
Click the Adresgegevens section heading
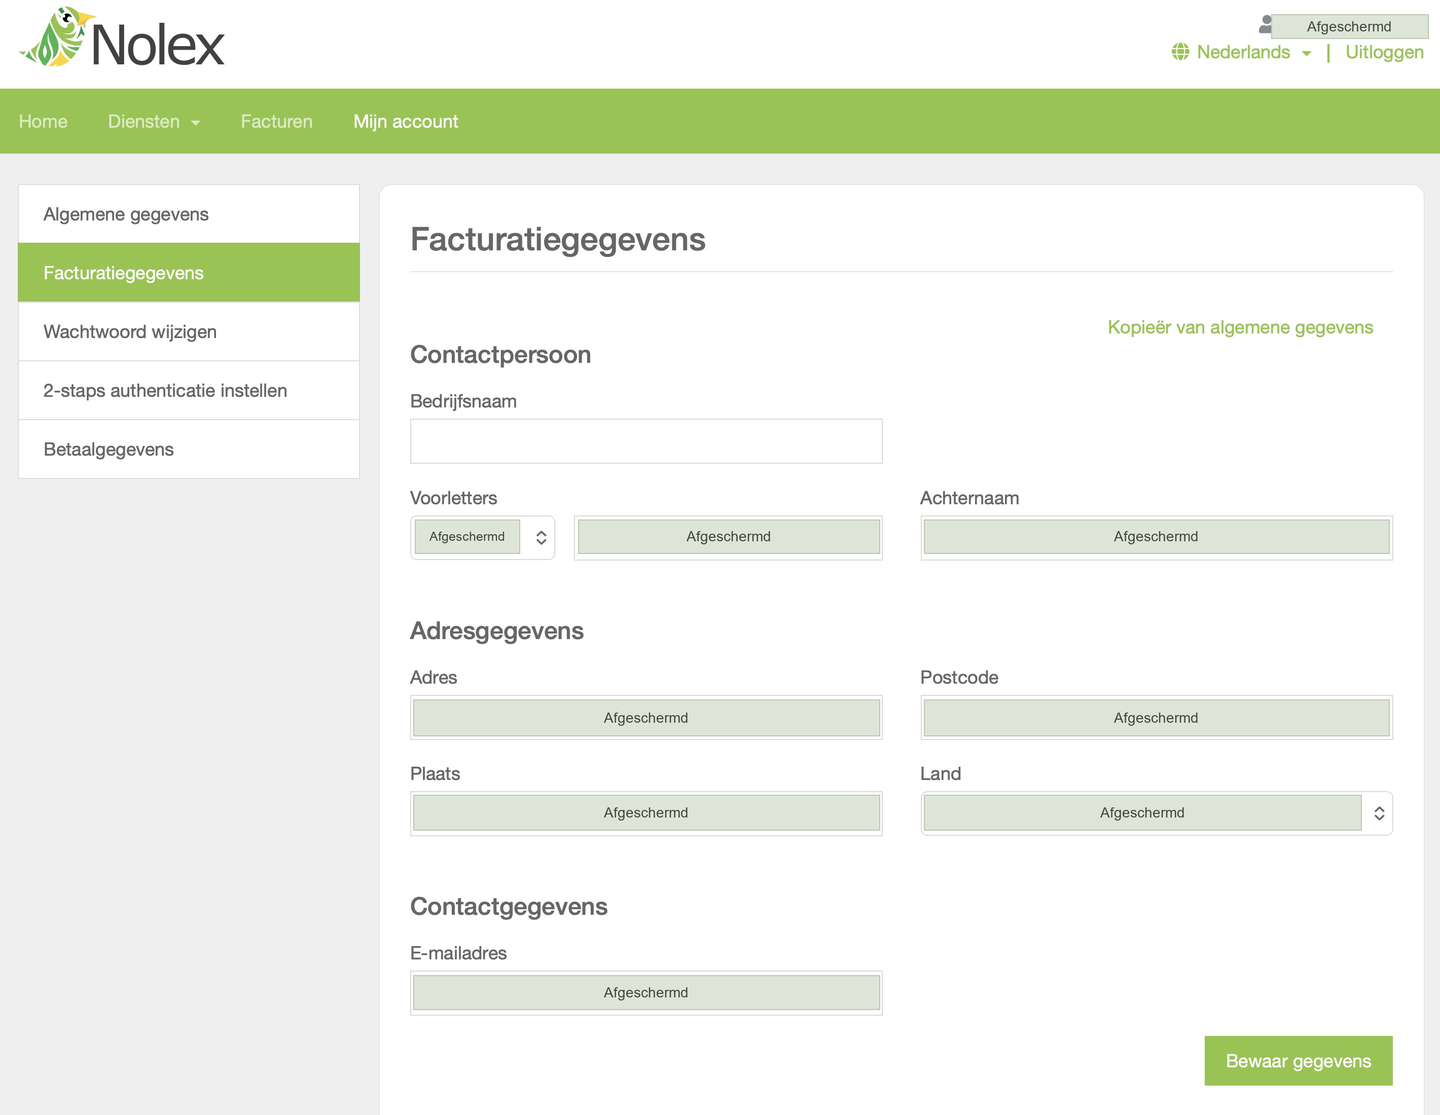click(497, 631)
